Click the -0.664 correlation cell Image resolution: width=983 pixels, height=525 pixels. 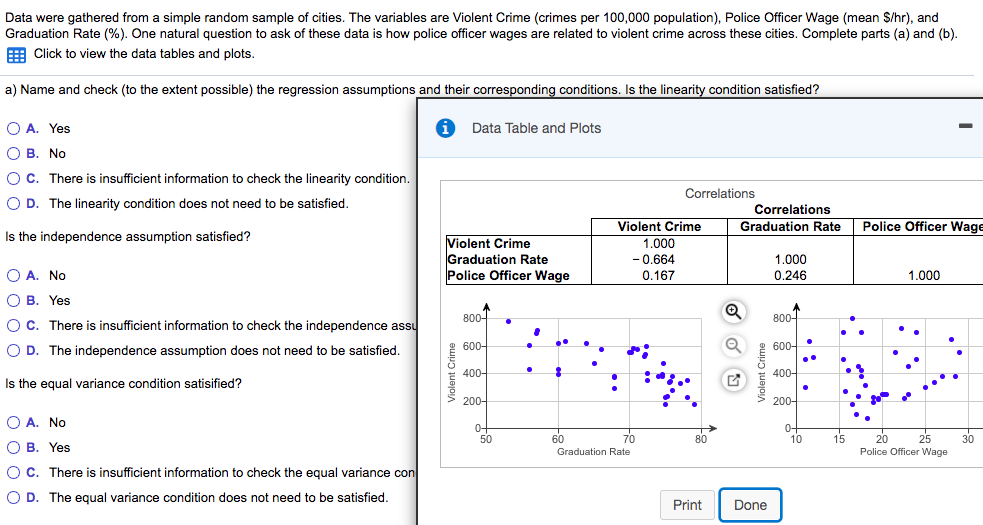click(654, 260)
